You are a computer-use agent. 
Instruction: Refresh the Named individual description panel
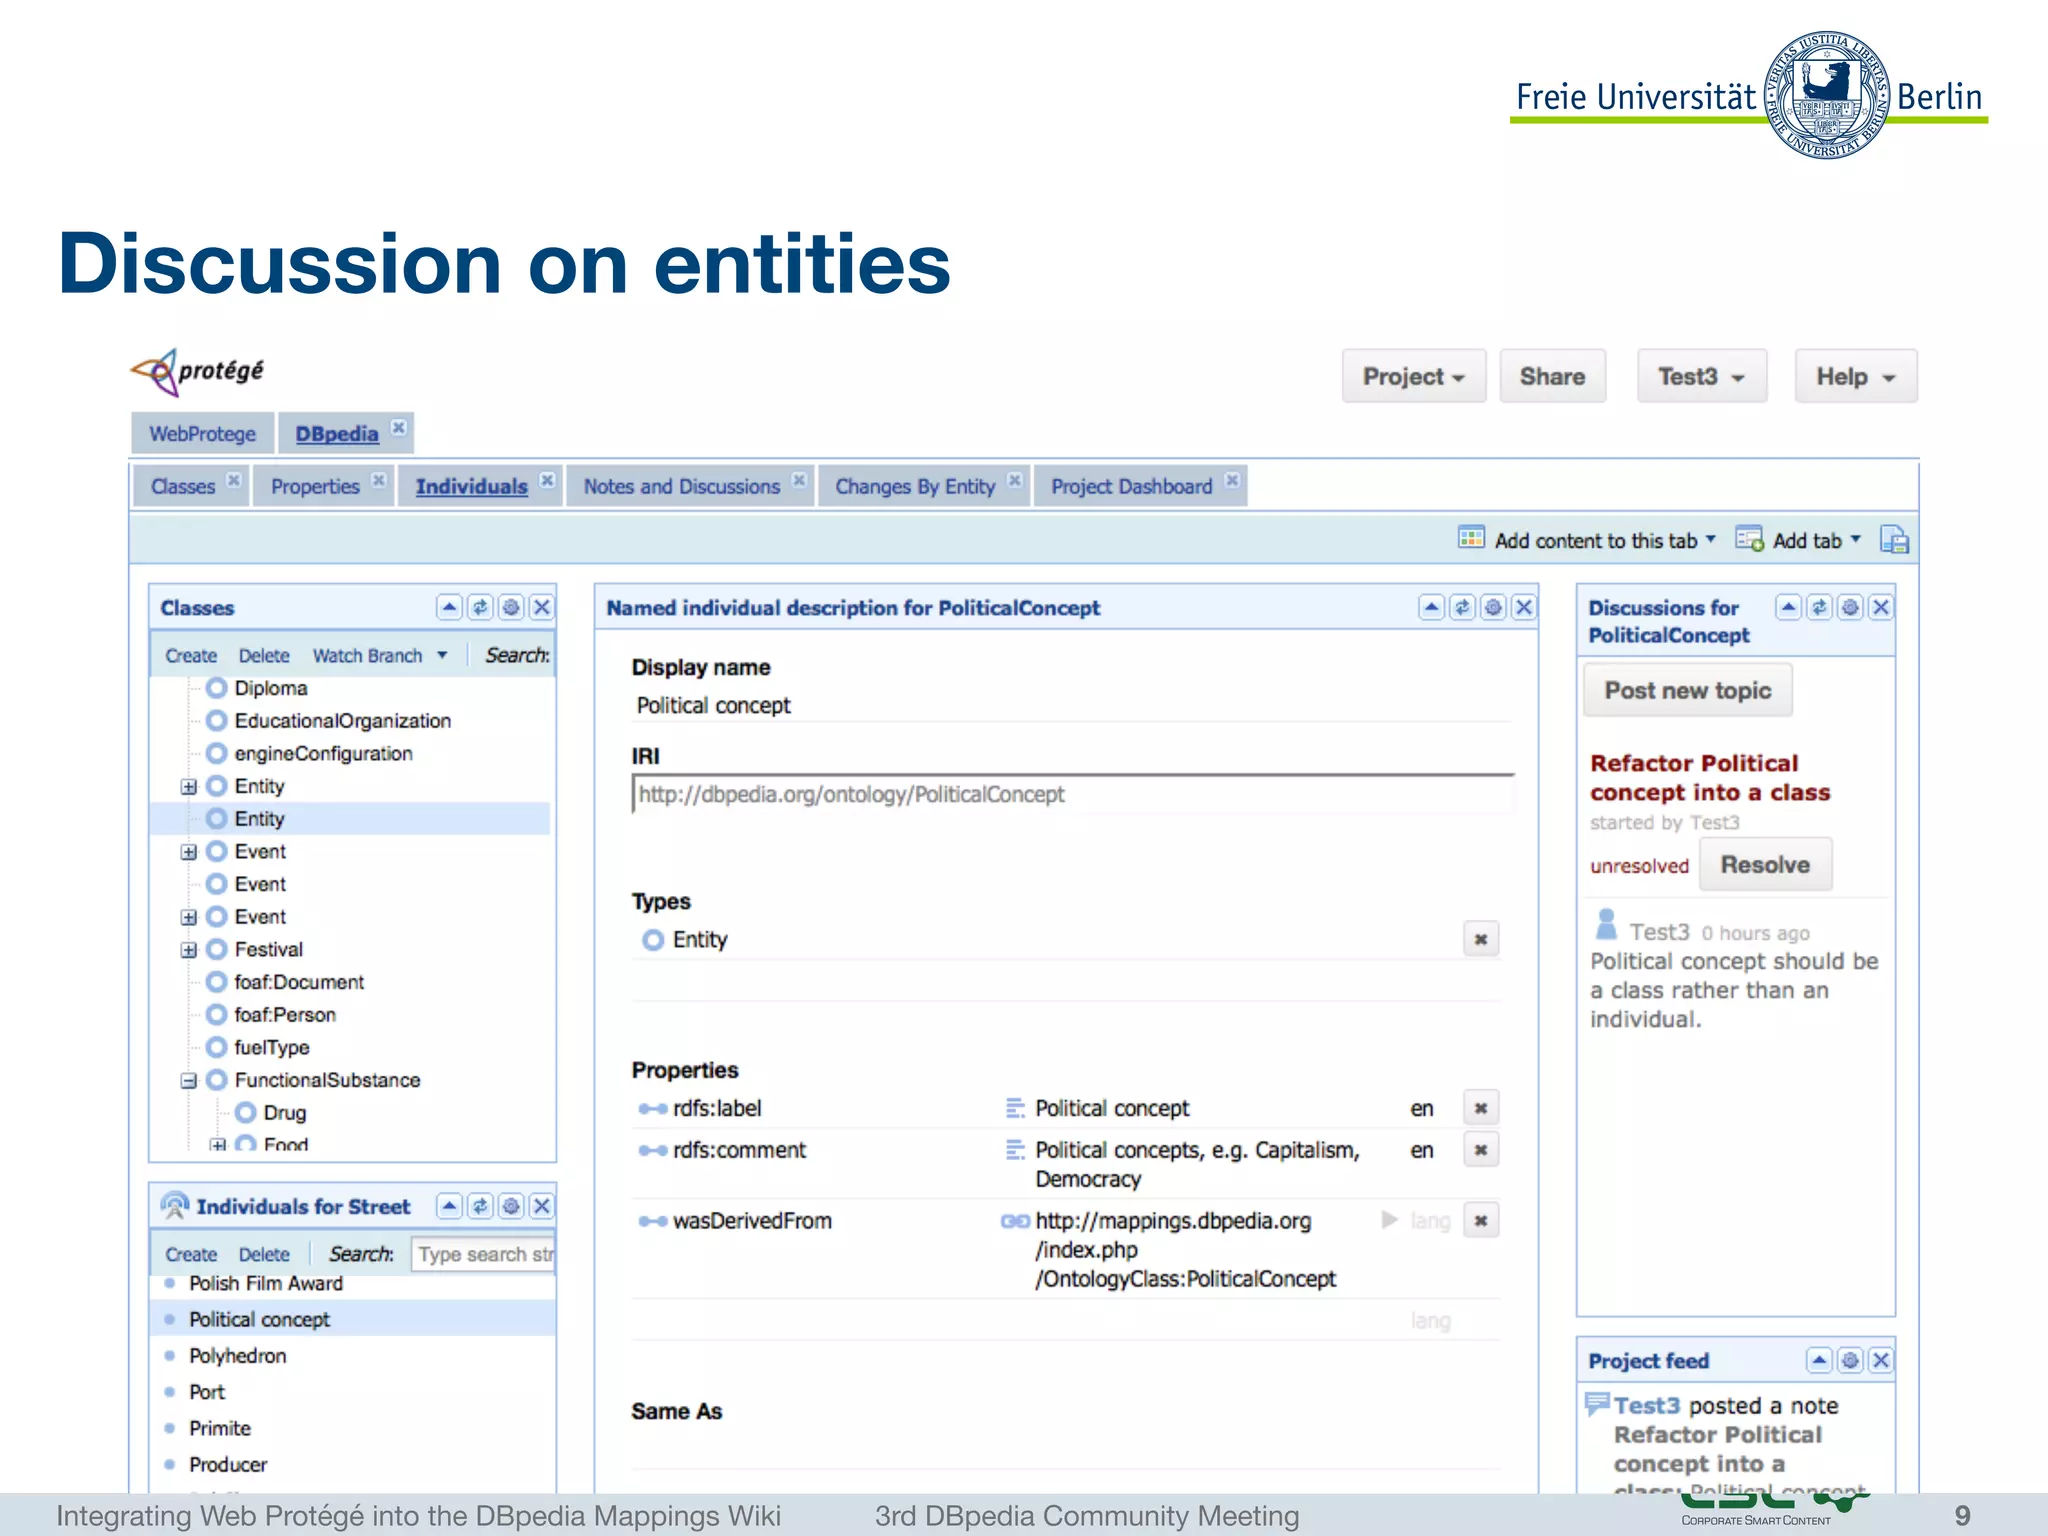[x=1463, y=607]
